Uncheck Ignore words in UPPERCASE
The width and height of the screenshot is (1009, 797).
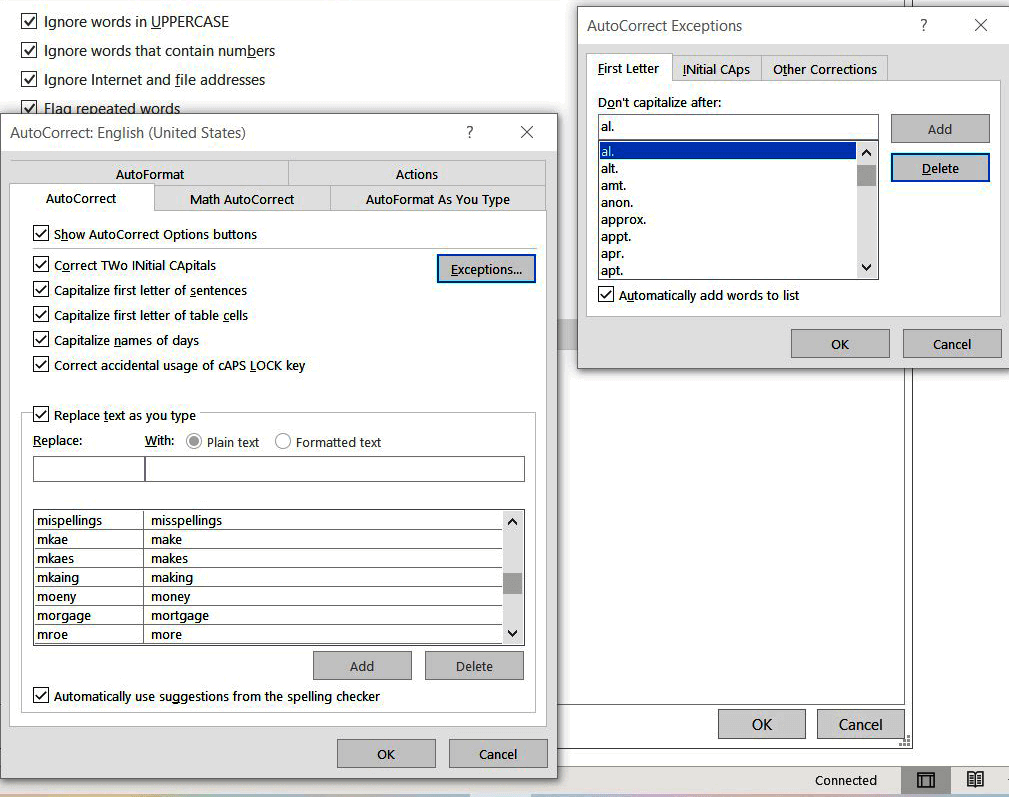tap(28, 21)
